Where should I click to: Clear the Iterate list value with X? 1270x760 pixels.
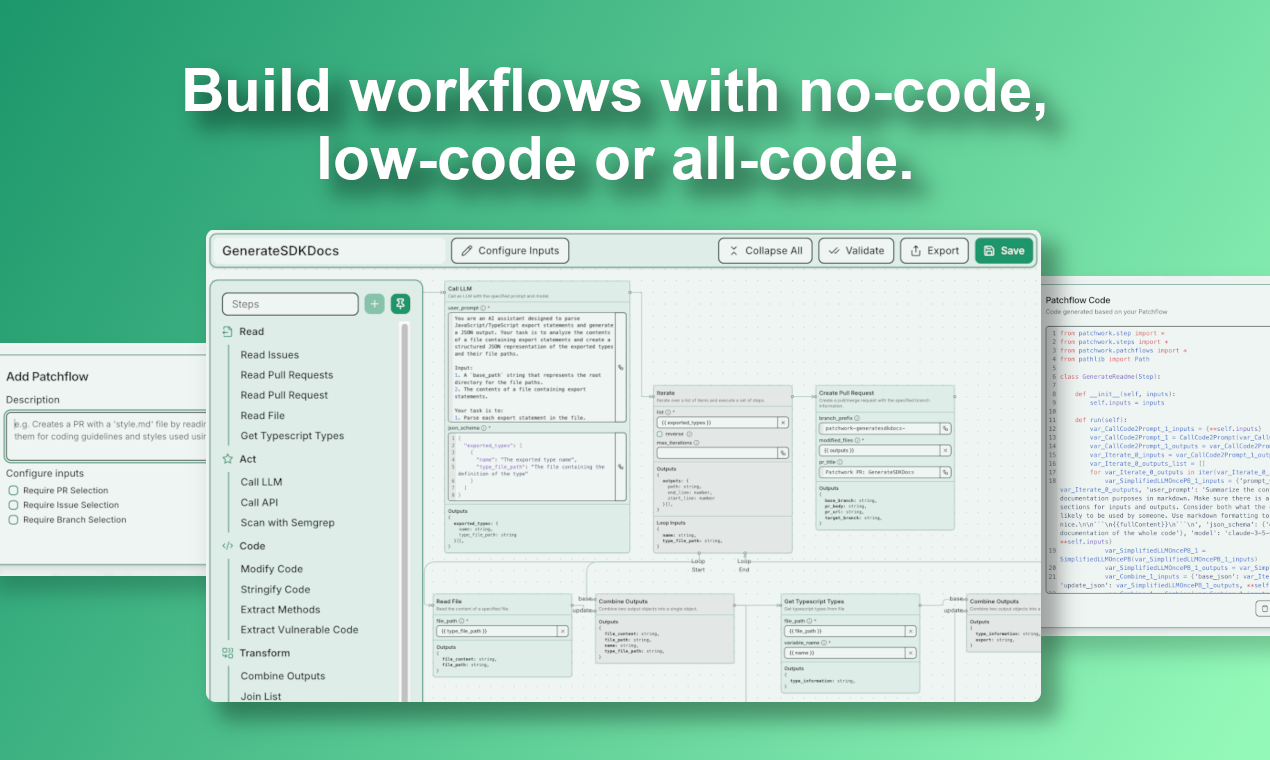(x=782, y=423)
